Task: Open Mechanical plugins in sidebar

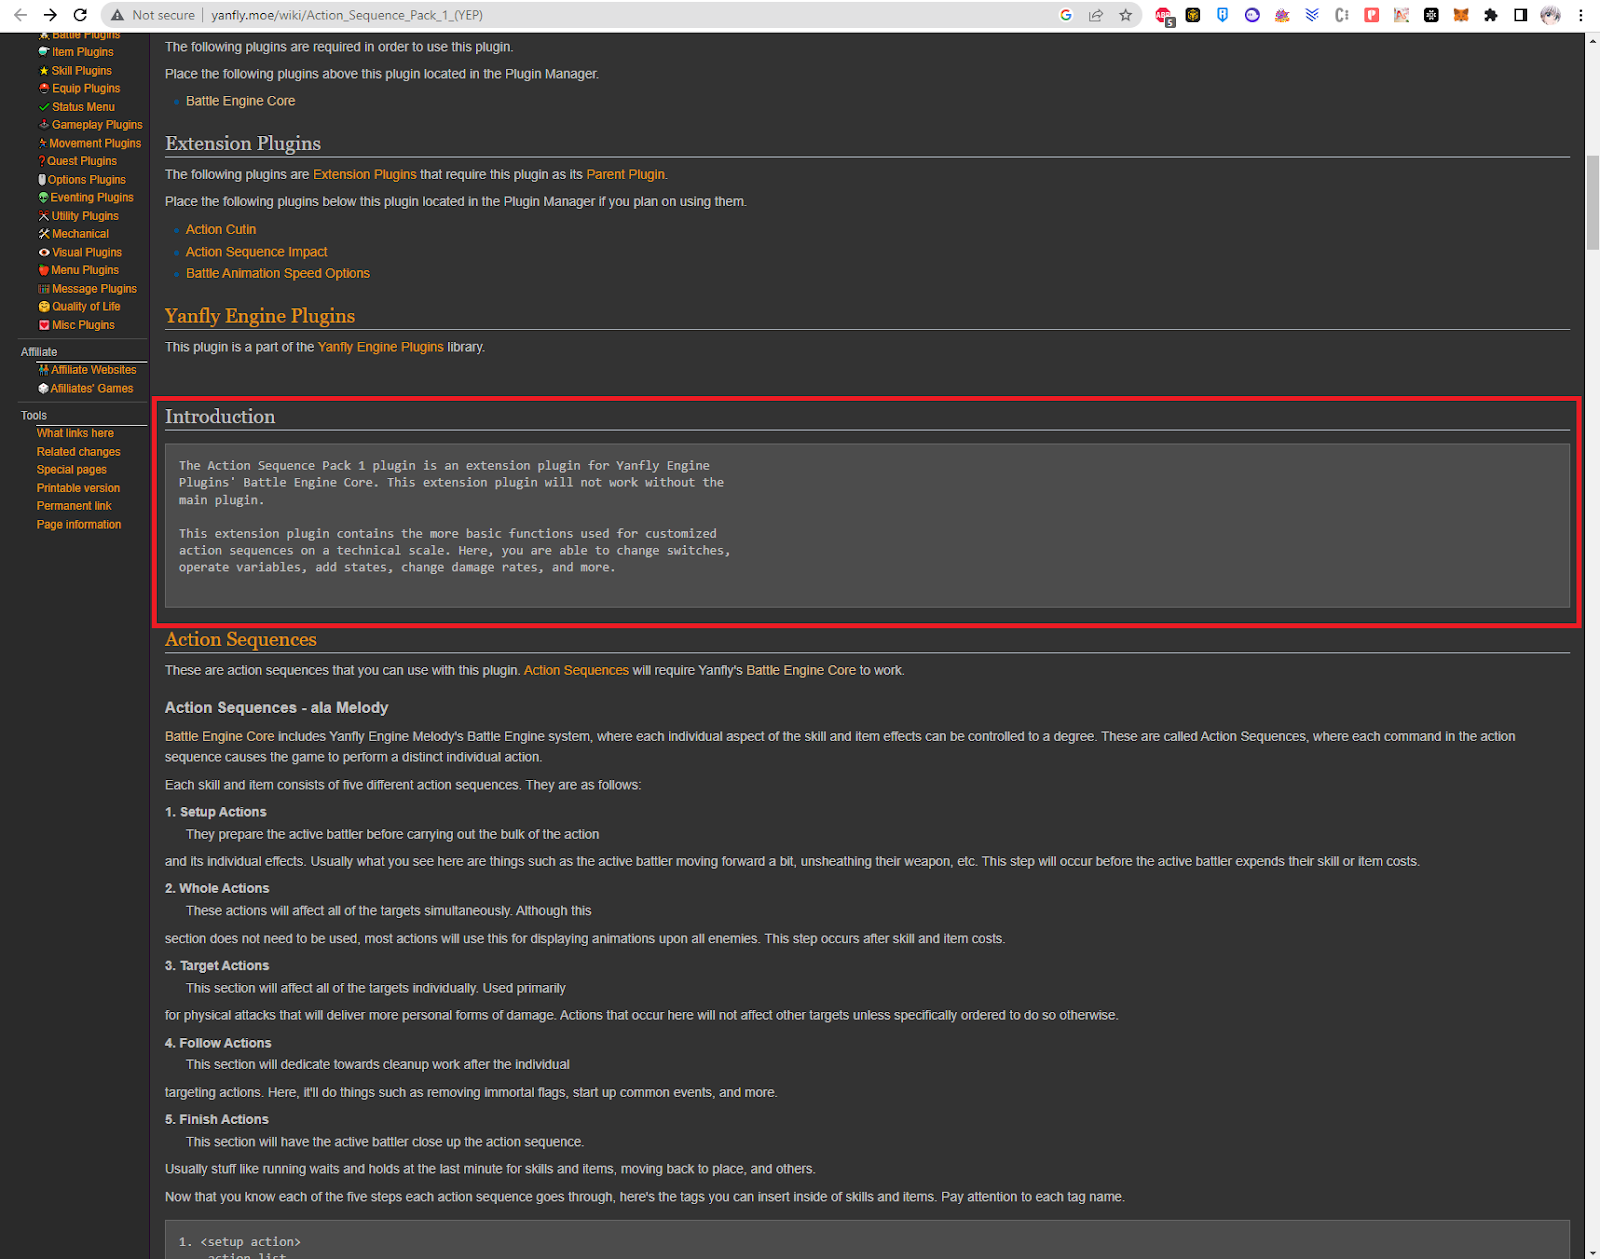Action: pyautogui.click(x=80, y=234)
